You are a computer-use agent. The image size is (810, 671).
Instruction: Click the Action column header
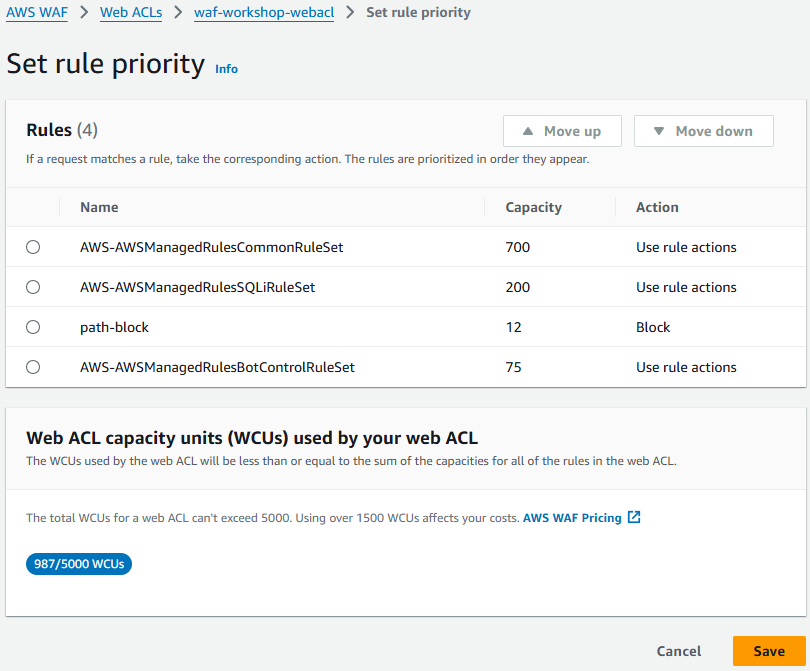pyautogui.click(x=657, y=207)
